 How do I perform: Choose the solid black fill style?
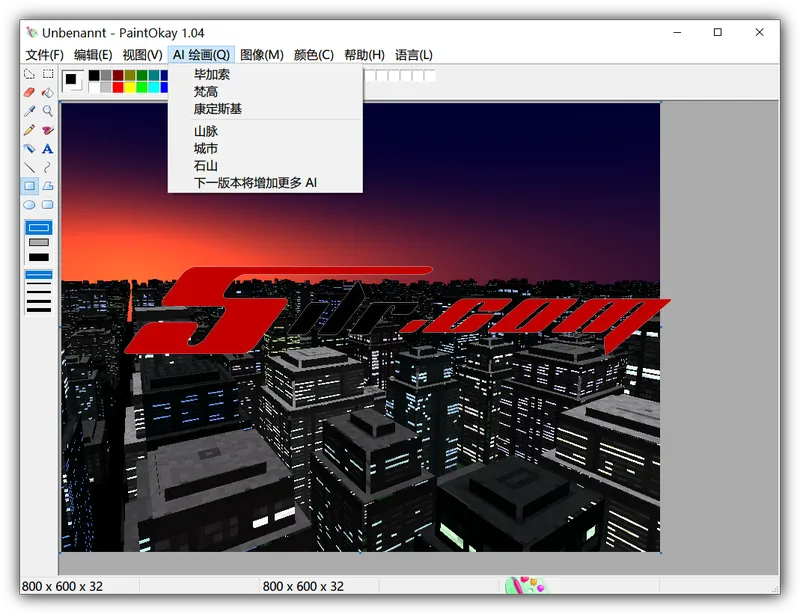tap(39, 257)
